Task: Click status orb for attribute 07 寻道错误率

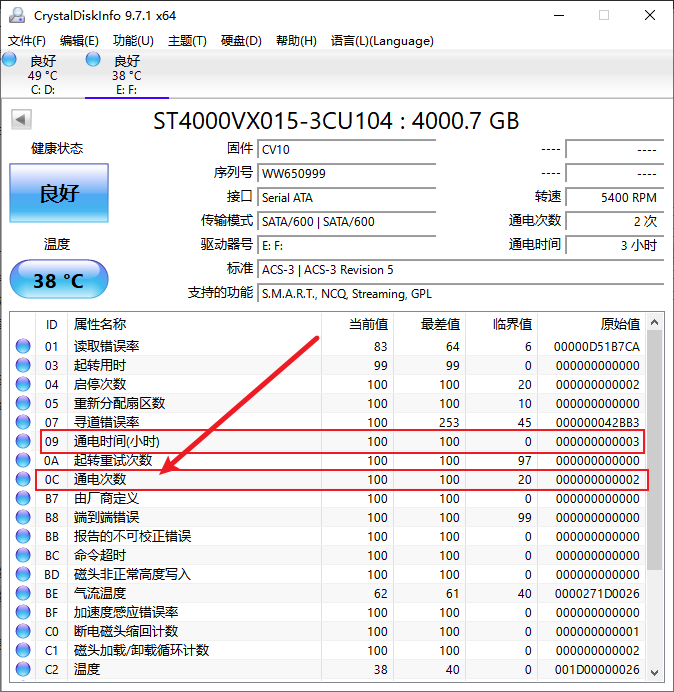Action: click(23, 422)
